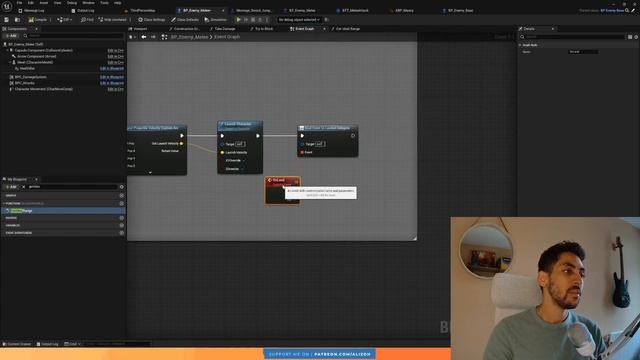Open the Diff dropdown
Viewport: 640px width, 360px height.
coord(64,20)
